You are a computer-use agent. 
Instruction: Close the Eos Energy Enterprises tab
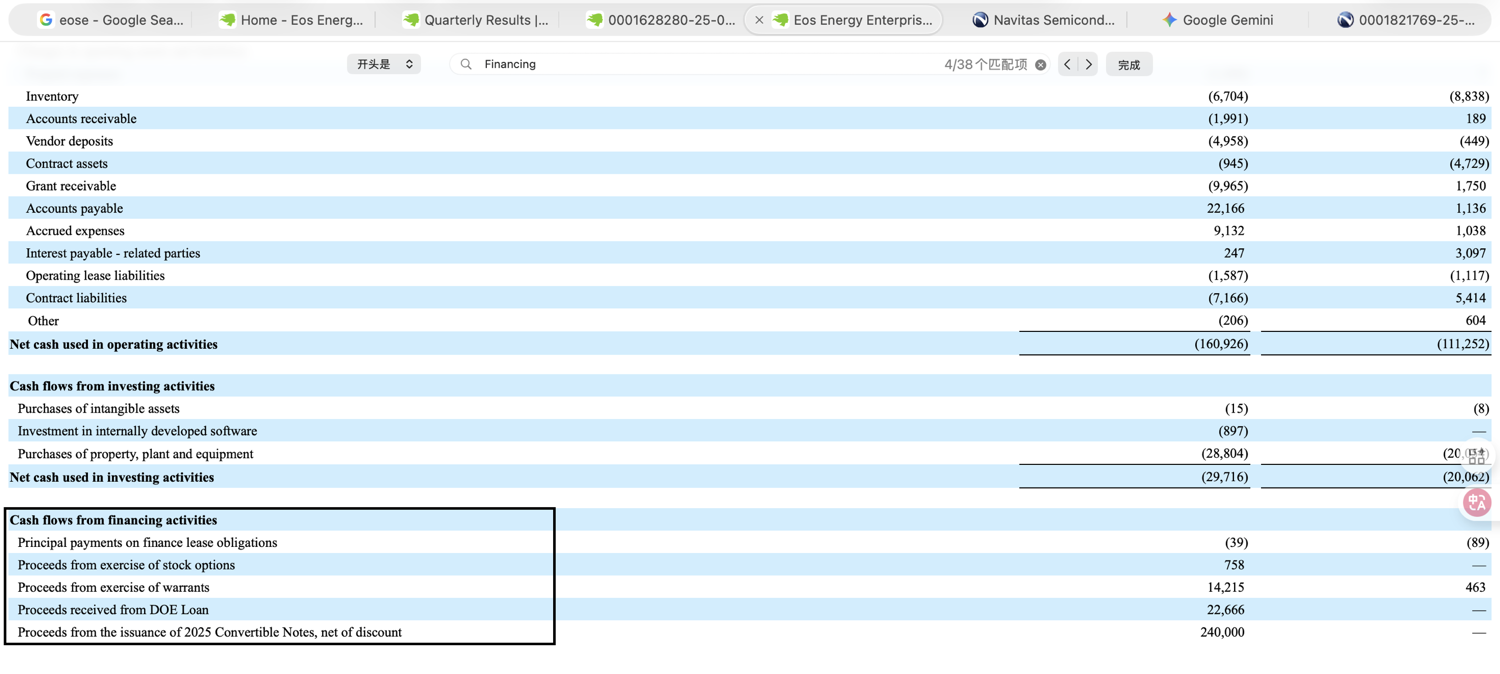pos(759,20)
